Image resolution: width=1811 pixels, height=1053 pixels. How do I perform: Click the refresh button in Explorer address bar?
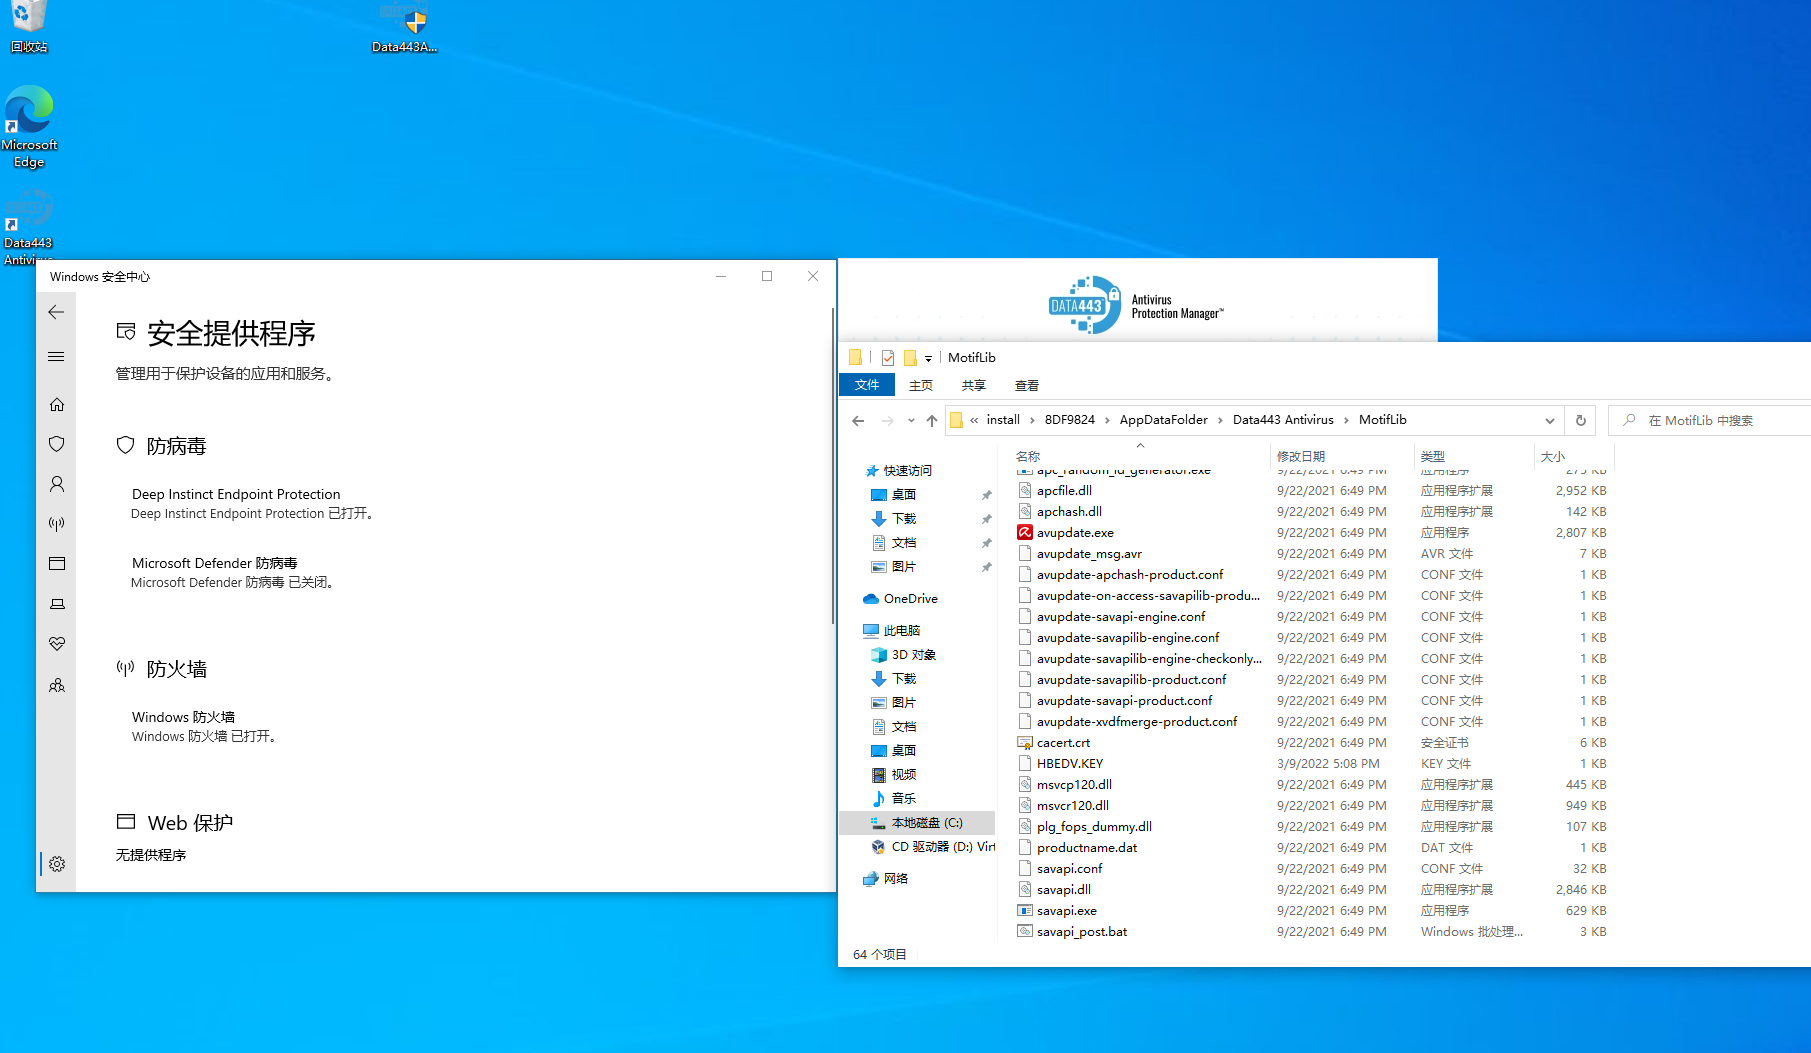coord(1581,420)
